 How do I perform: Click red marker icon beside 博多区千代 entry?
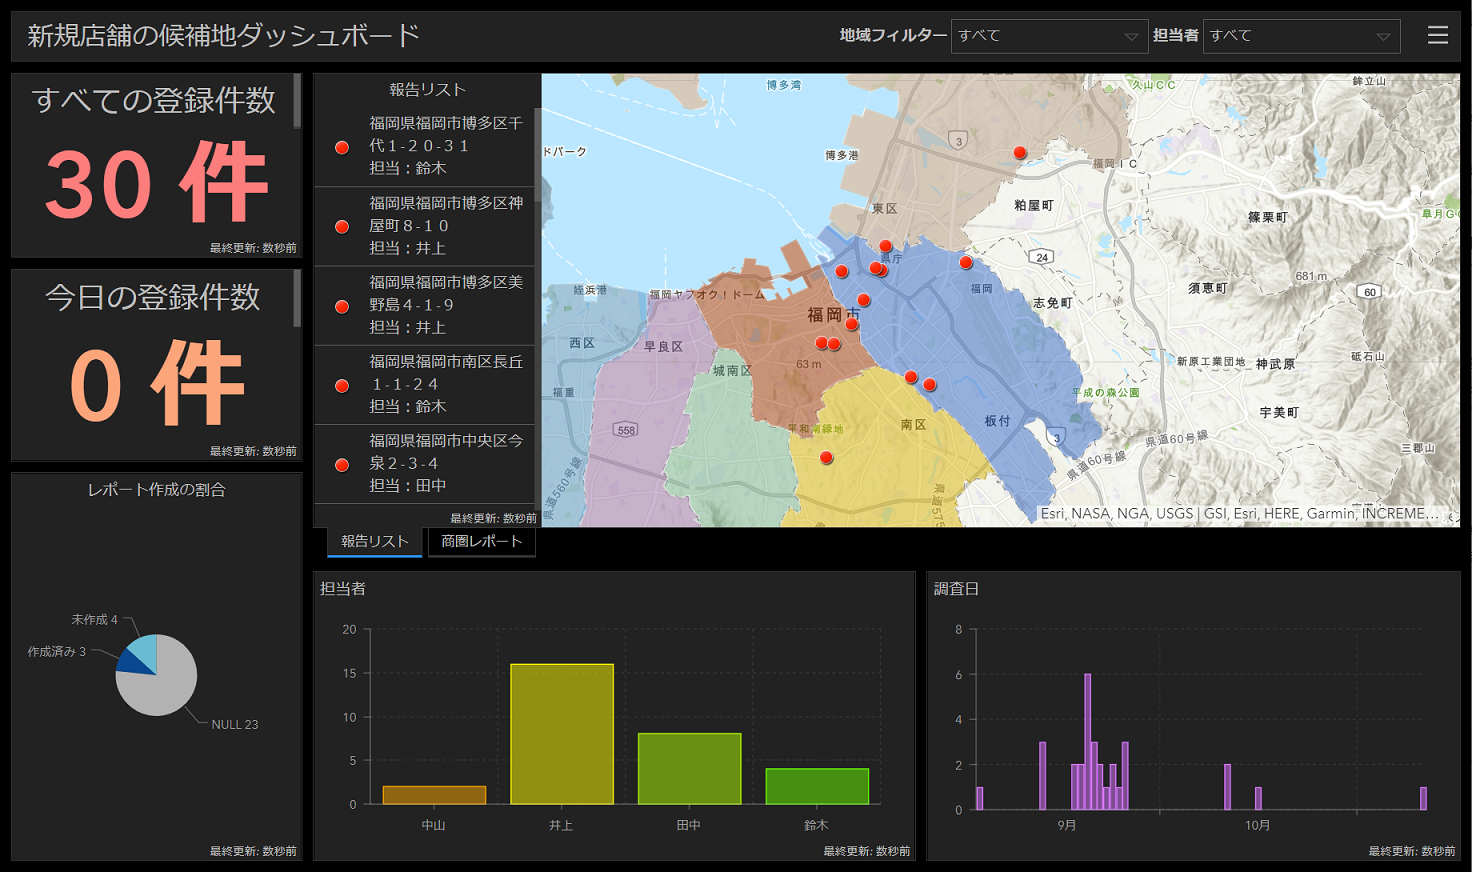pos(342,147)
